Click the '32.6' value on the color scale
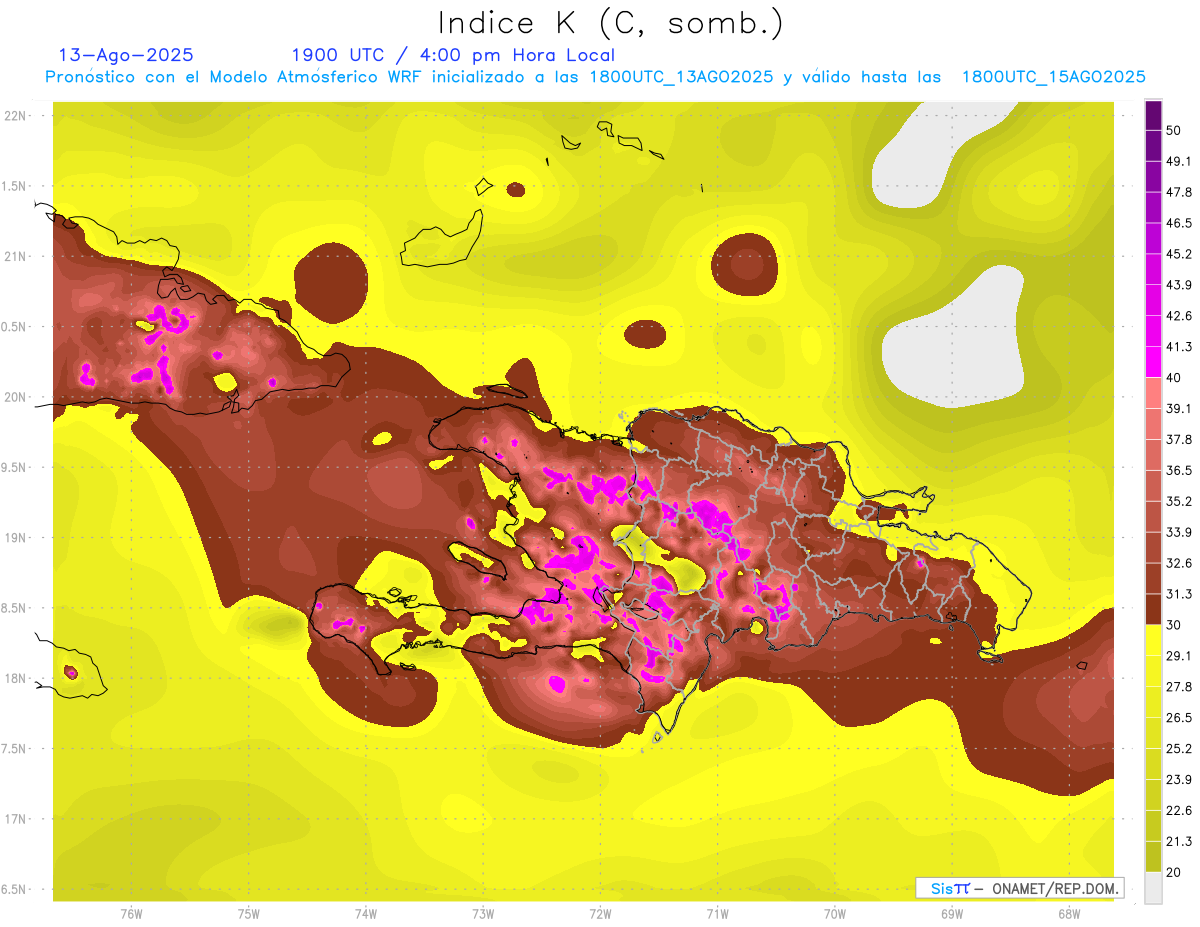The image size is (1200, 927). click(1179, 563)
